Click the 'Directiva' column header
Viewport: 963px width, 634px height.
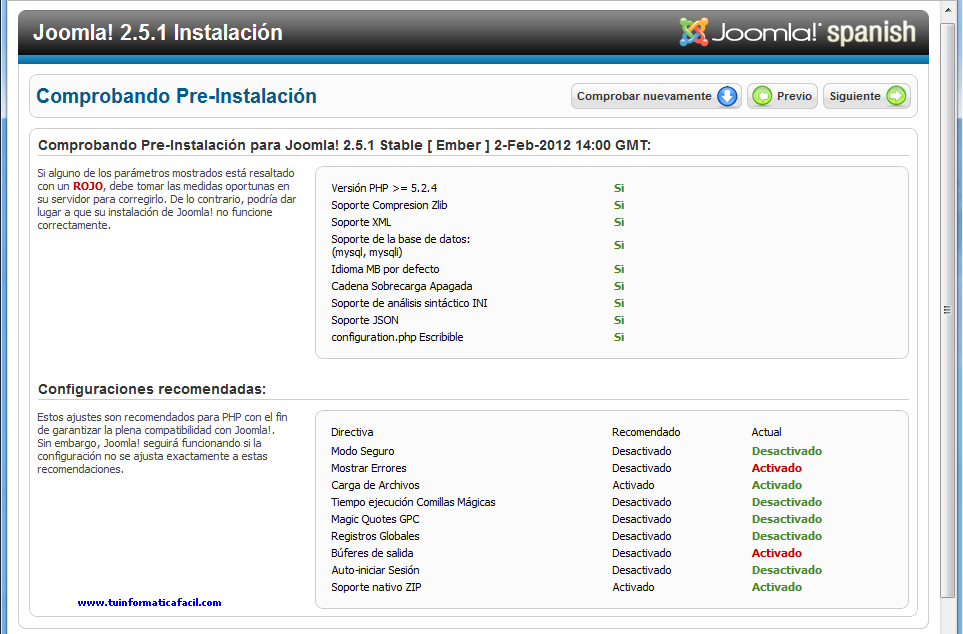click(352, 432)
